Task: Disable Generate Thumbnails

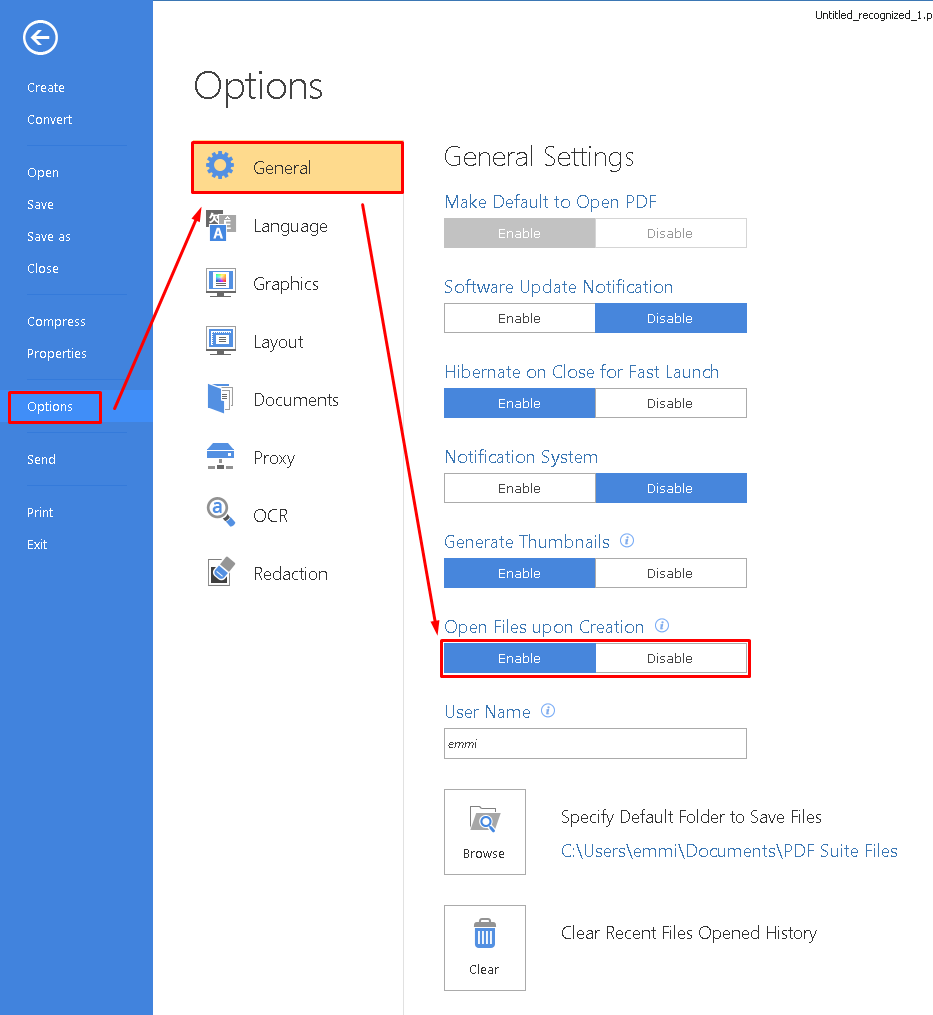Action: [670, 574]
